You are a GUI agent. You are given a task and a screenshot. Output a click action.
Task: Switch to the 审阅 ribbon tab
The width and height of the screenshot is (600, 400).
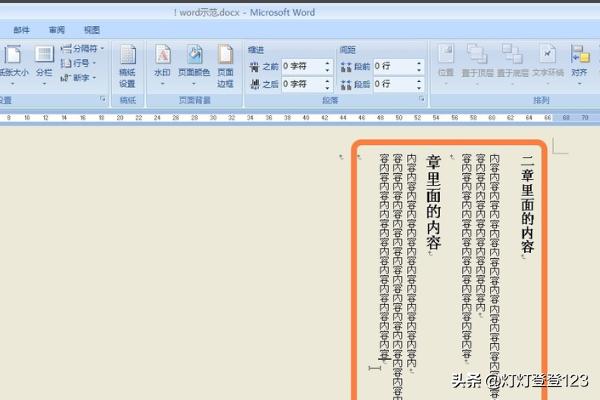point(57,30)
